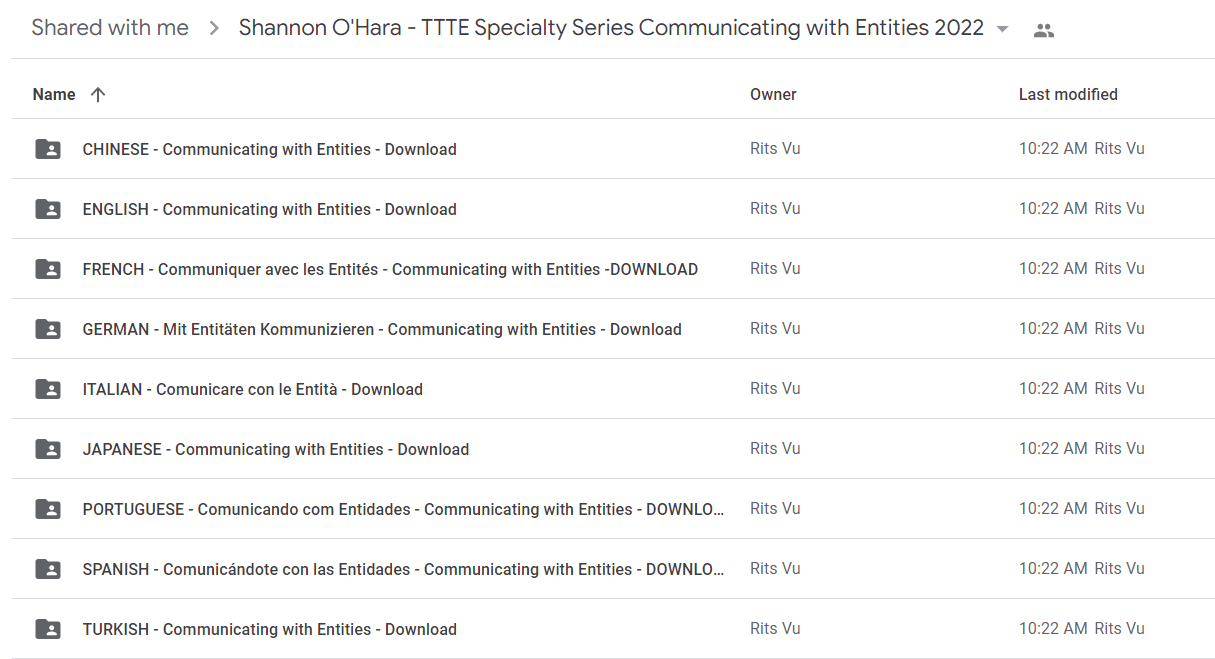1215x659 pixels.
Task: Click the shared people icon beside folder title
Action: 1044,30
